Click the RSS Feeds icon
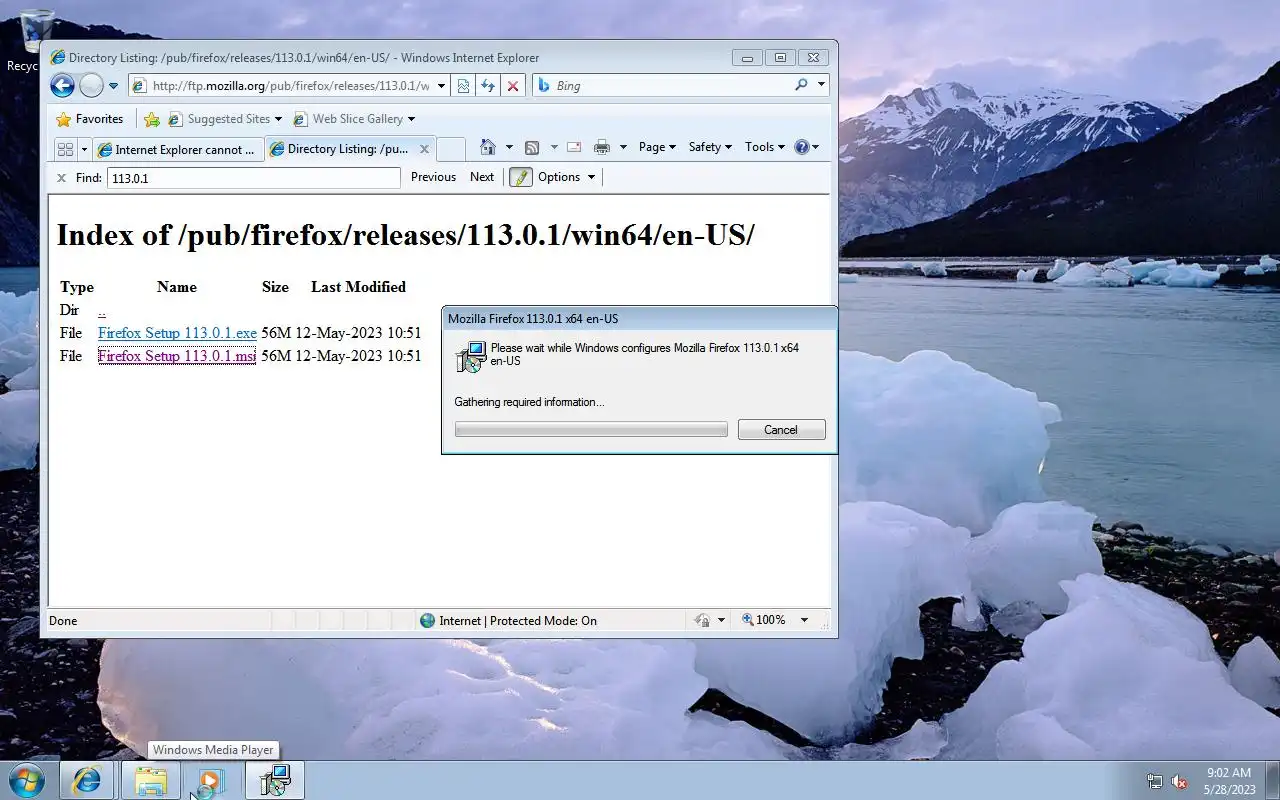This screenshot has width=1280, height=800. 532,147
